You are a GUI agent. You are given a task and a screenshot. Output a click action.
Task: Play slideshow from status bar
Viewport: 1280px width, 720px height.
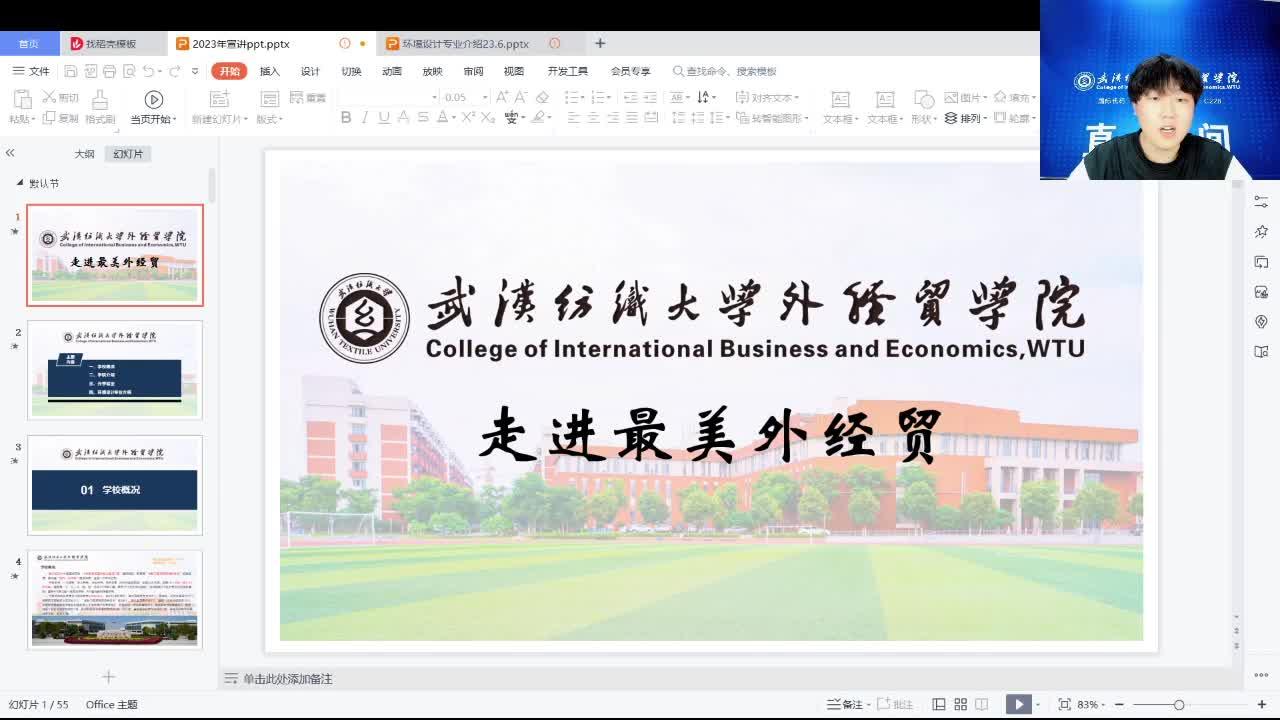(1018, 704)
